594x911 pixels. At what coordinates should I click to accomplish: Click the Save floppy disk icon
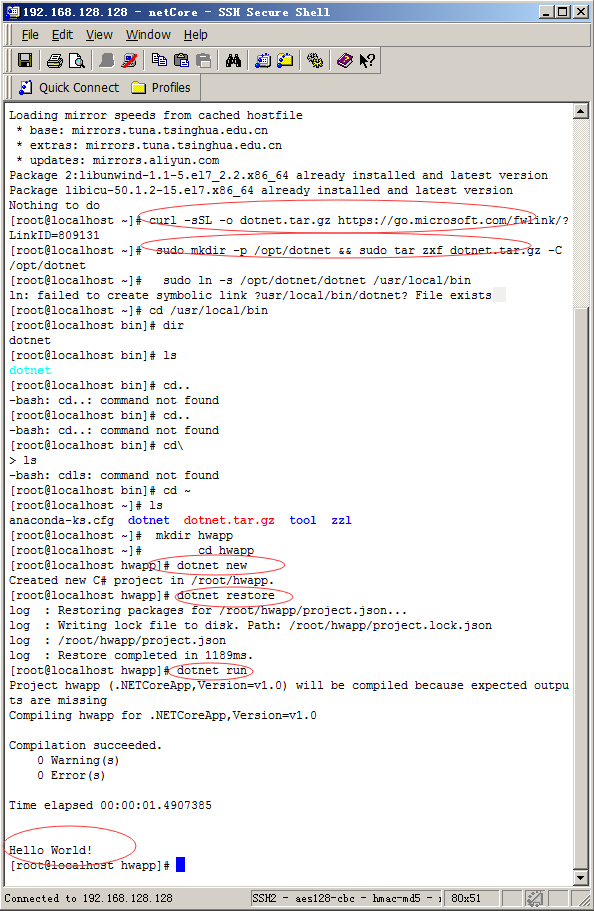pyautogui.click(x=24, y=60)
